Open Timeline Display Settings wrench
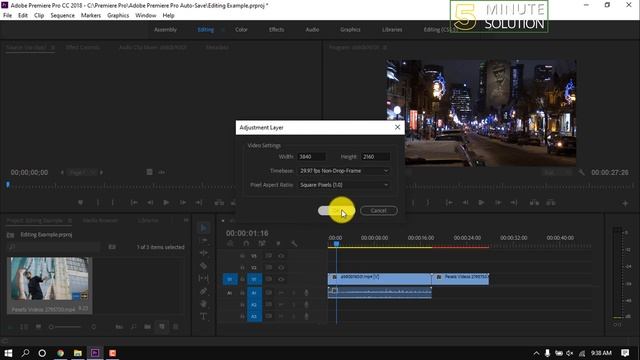The height and width of the screenshot is (360, 640). [294, 244]
